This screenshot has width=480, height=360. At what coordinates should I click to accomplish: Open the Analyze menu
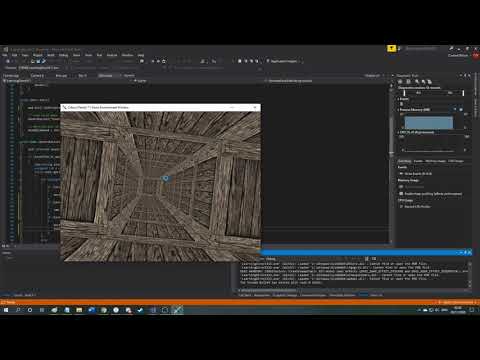[x=112, y=55]
